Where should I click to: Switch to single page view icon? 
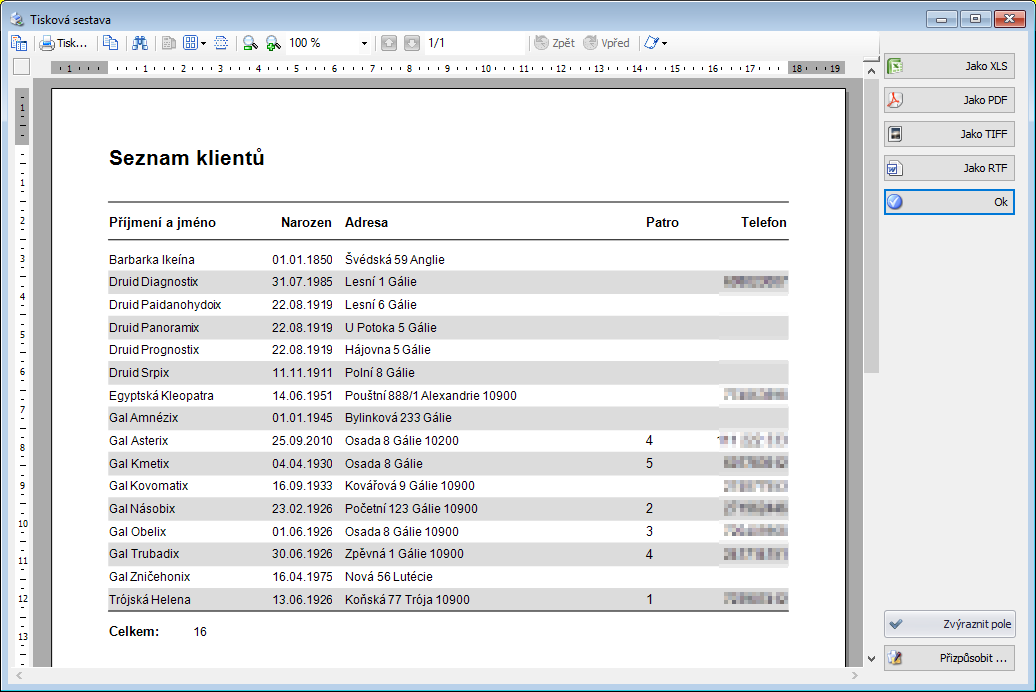pyautogui.click(x=169, y=44)
